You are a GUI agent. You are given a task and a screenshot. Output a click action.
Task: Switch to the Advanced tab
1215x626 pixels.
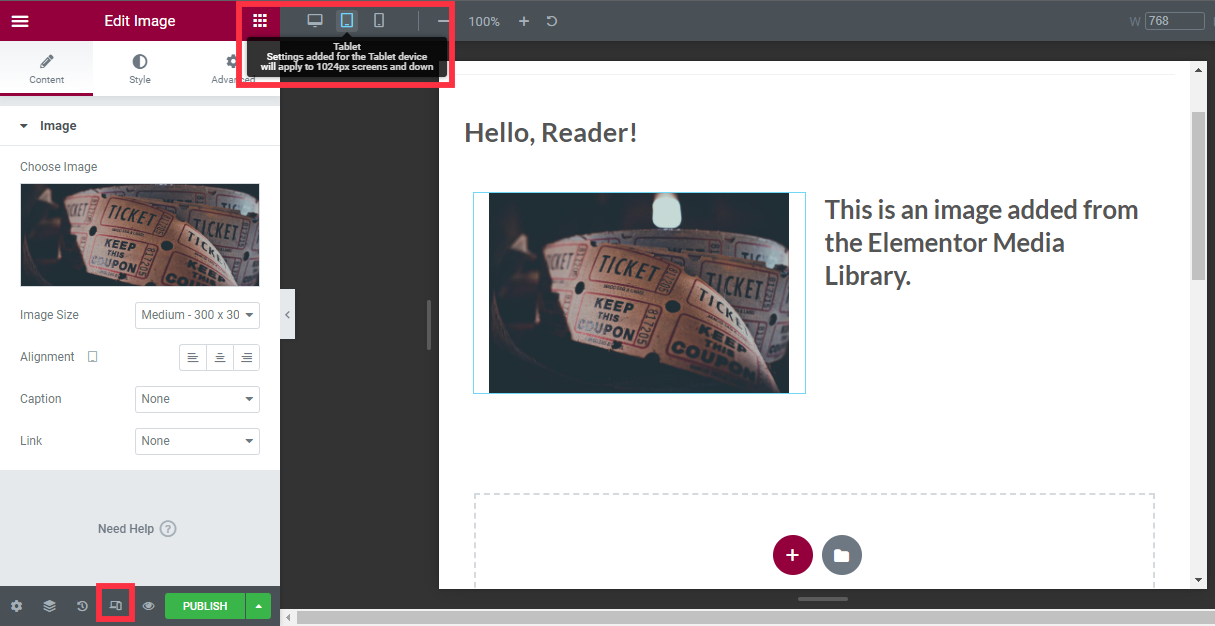(x=232, y=69)
